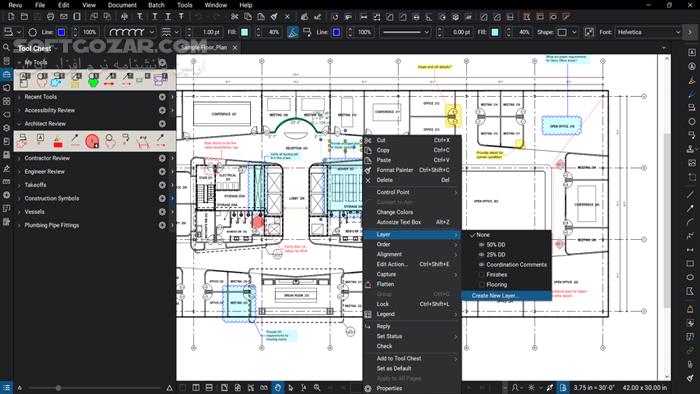The height and width of the screenshot is (394, 700).
Task: Open Recent Tools settings gear
Action: click(x=162, y=97)
